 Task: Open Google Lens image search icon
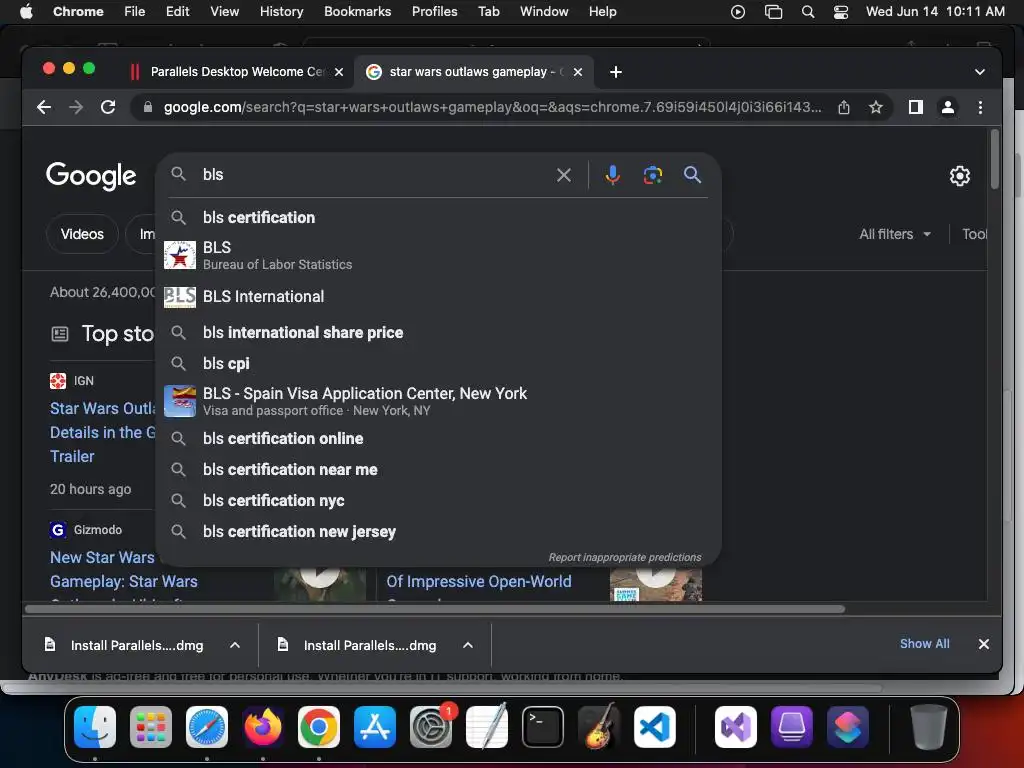coord(652,175)
